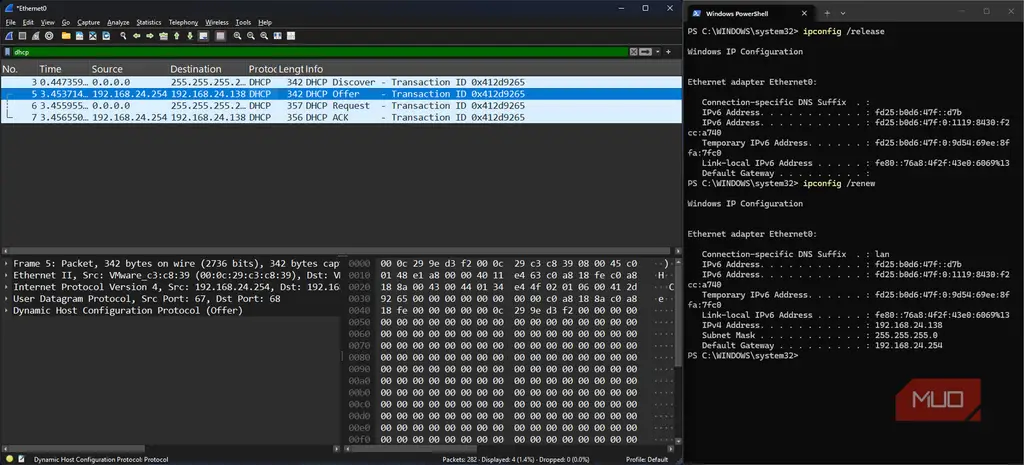Zoom out on main window text

[x=251, y=36]
